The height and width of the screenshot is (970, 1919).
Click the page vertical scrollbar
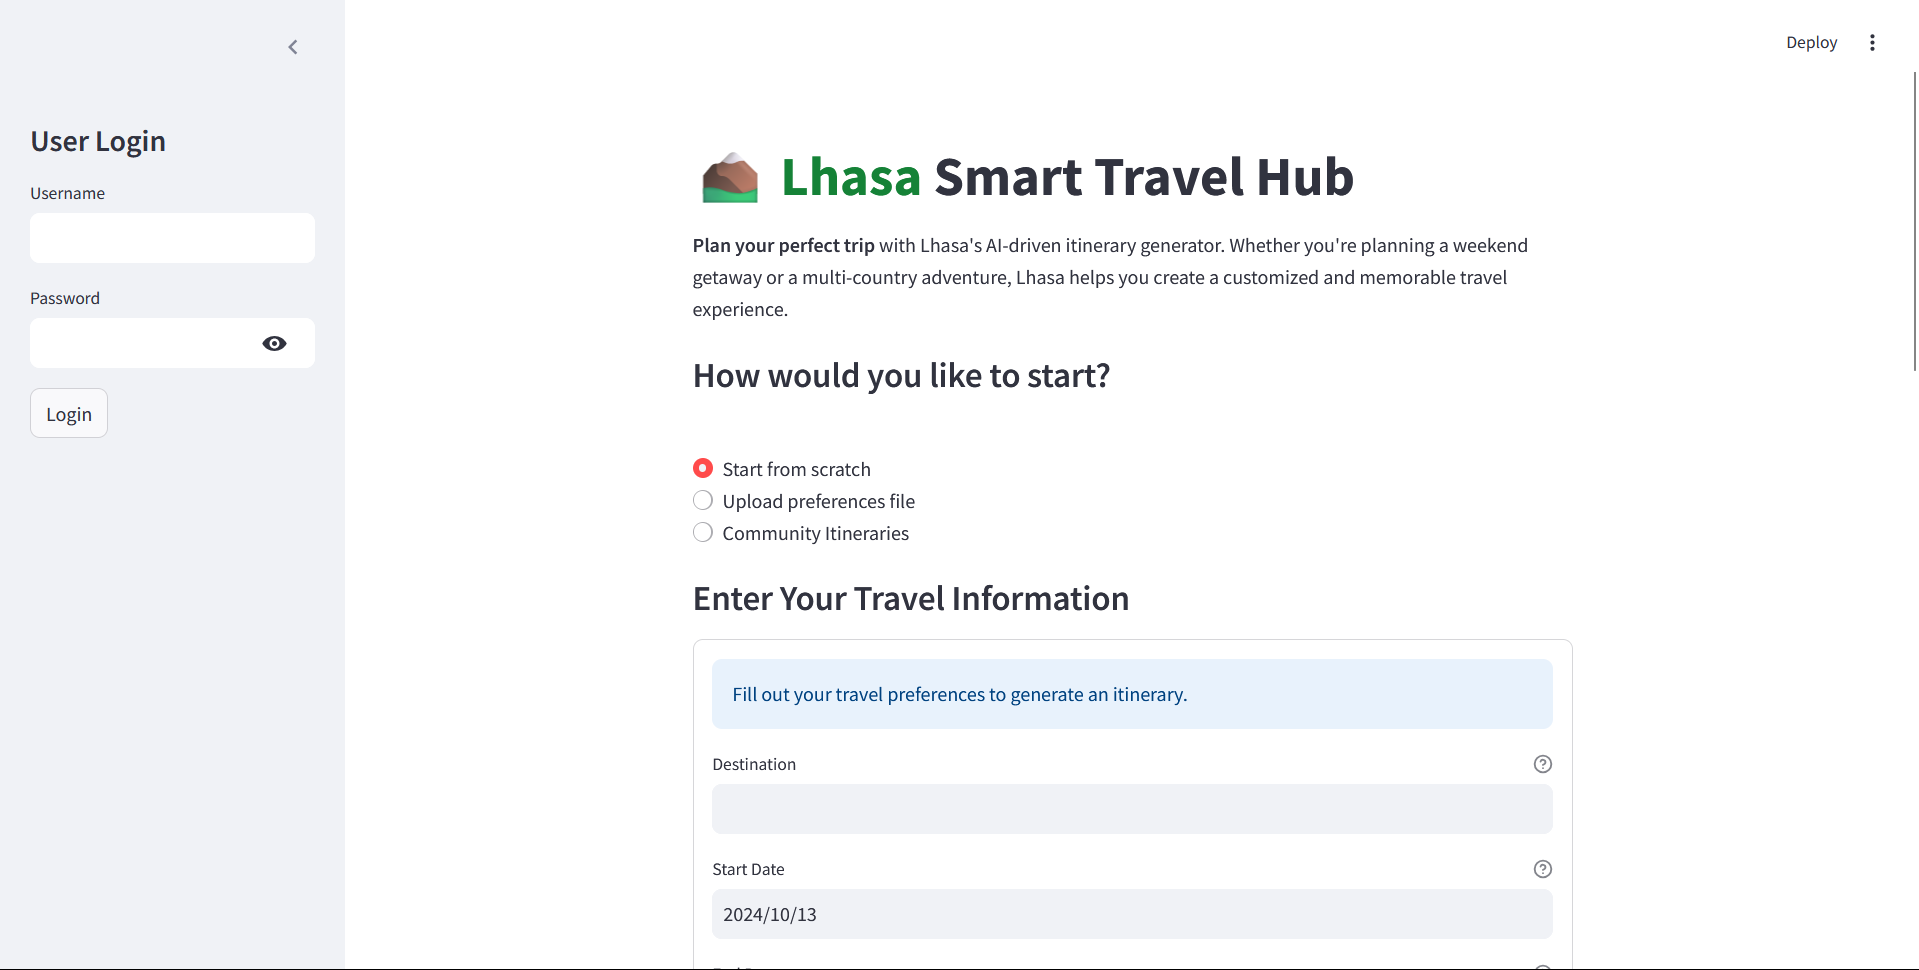[1914, 220]
